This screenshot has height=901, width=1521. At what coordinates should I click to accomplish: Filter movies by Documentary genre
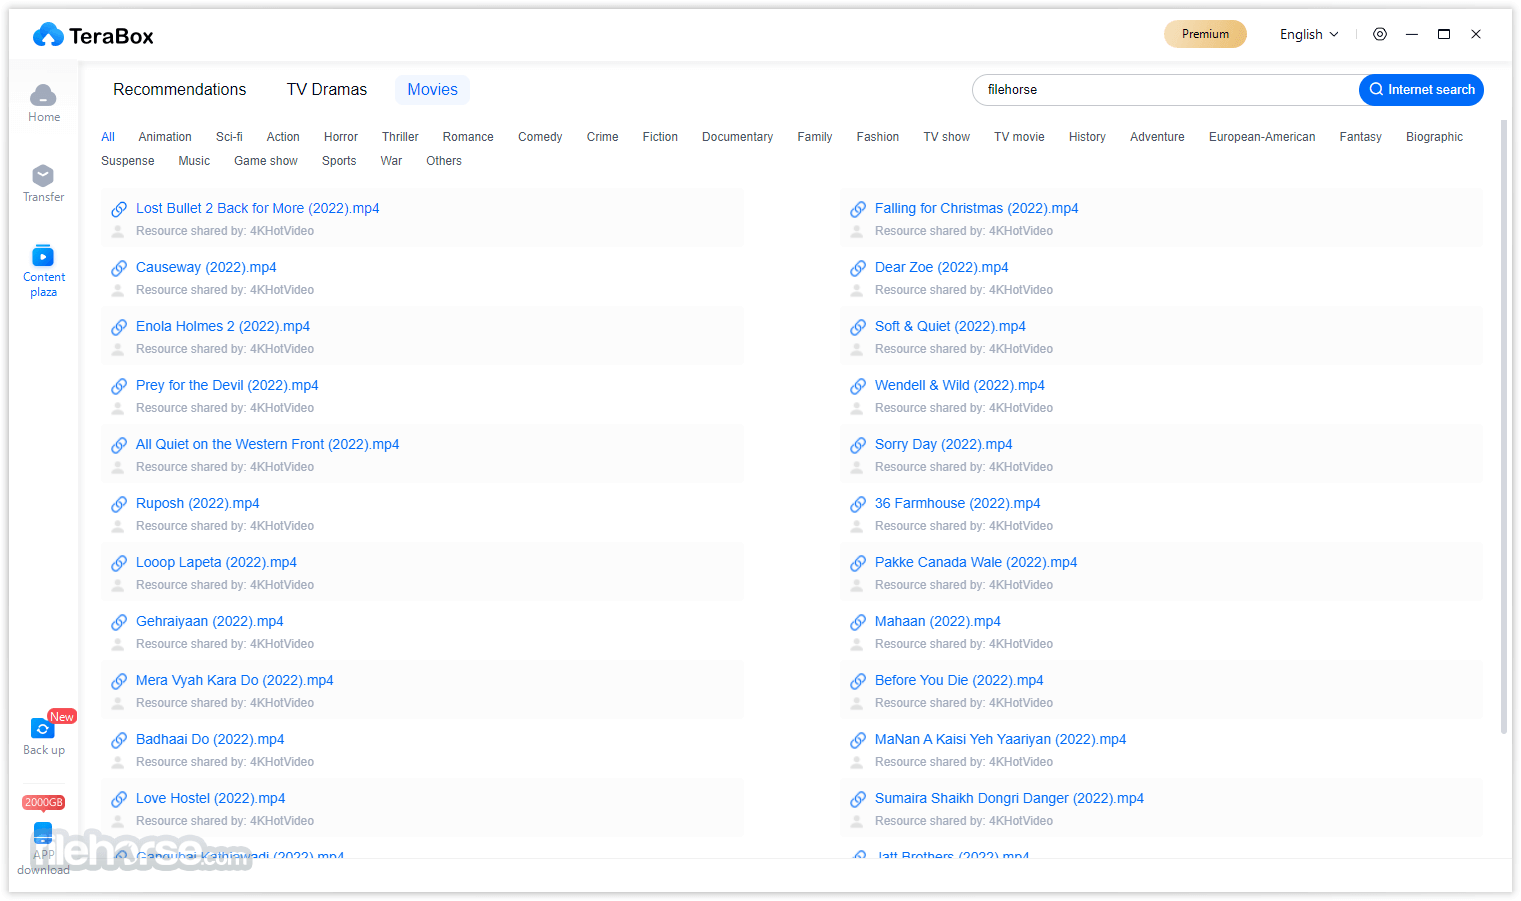coord(737,137)
